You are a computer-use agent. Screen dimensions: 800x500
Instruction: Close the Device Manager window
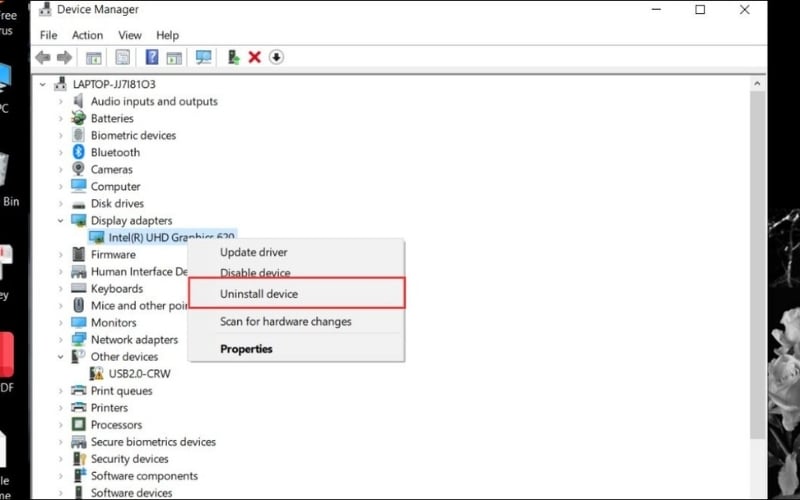pyautogui.click(x=744, y=9)
